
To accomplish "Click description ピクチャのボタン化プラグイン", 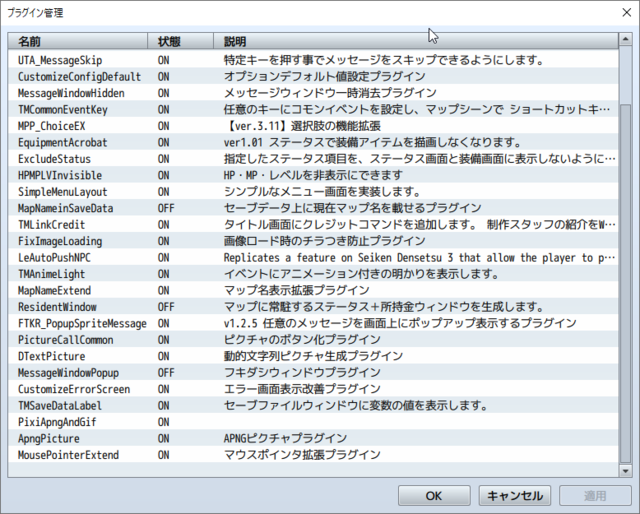I will point(302,340).
